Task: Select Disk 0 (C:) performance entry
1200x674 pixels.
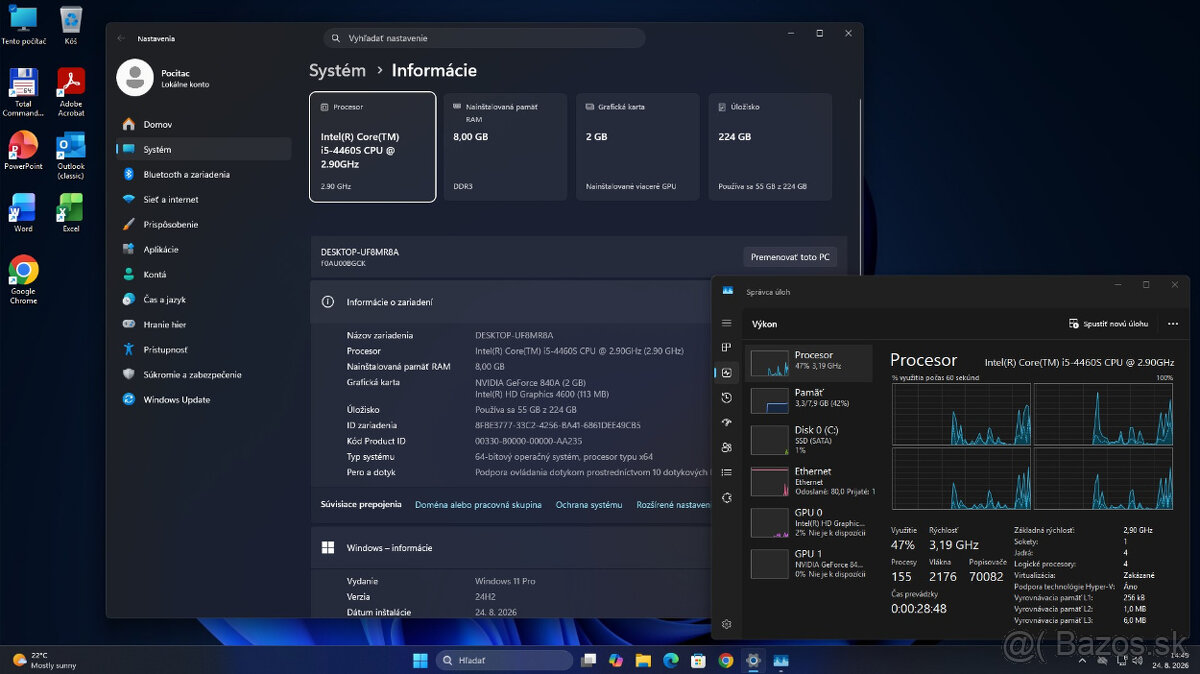Action: click(x=809, y=439)
